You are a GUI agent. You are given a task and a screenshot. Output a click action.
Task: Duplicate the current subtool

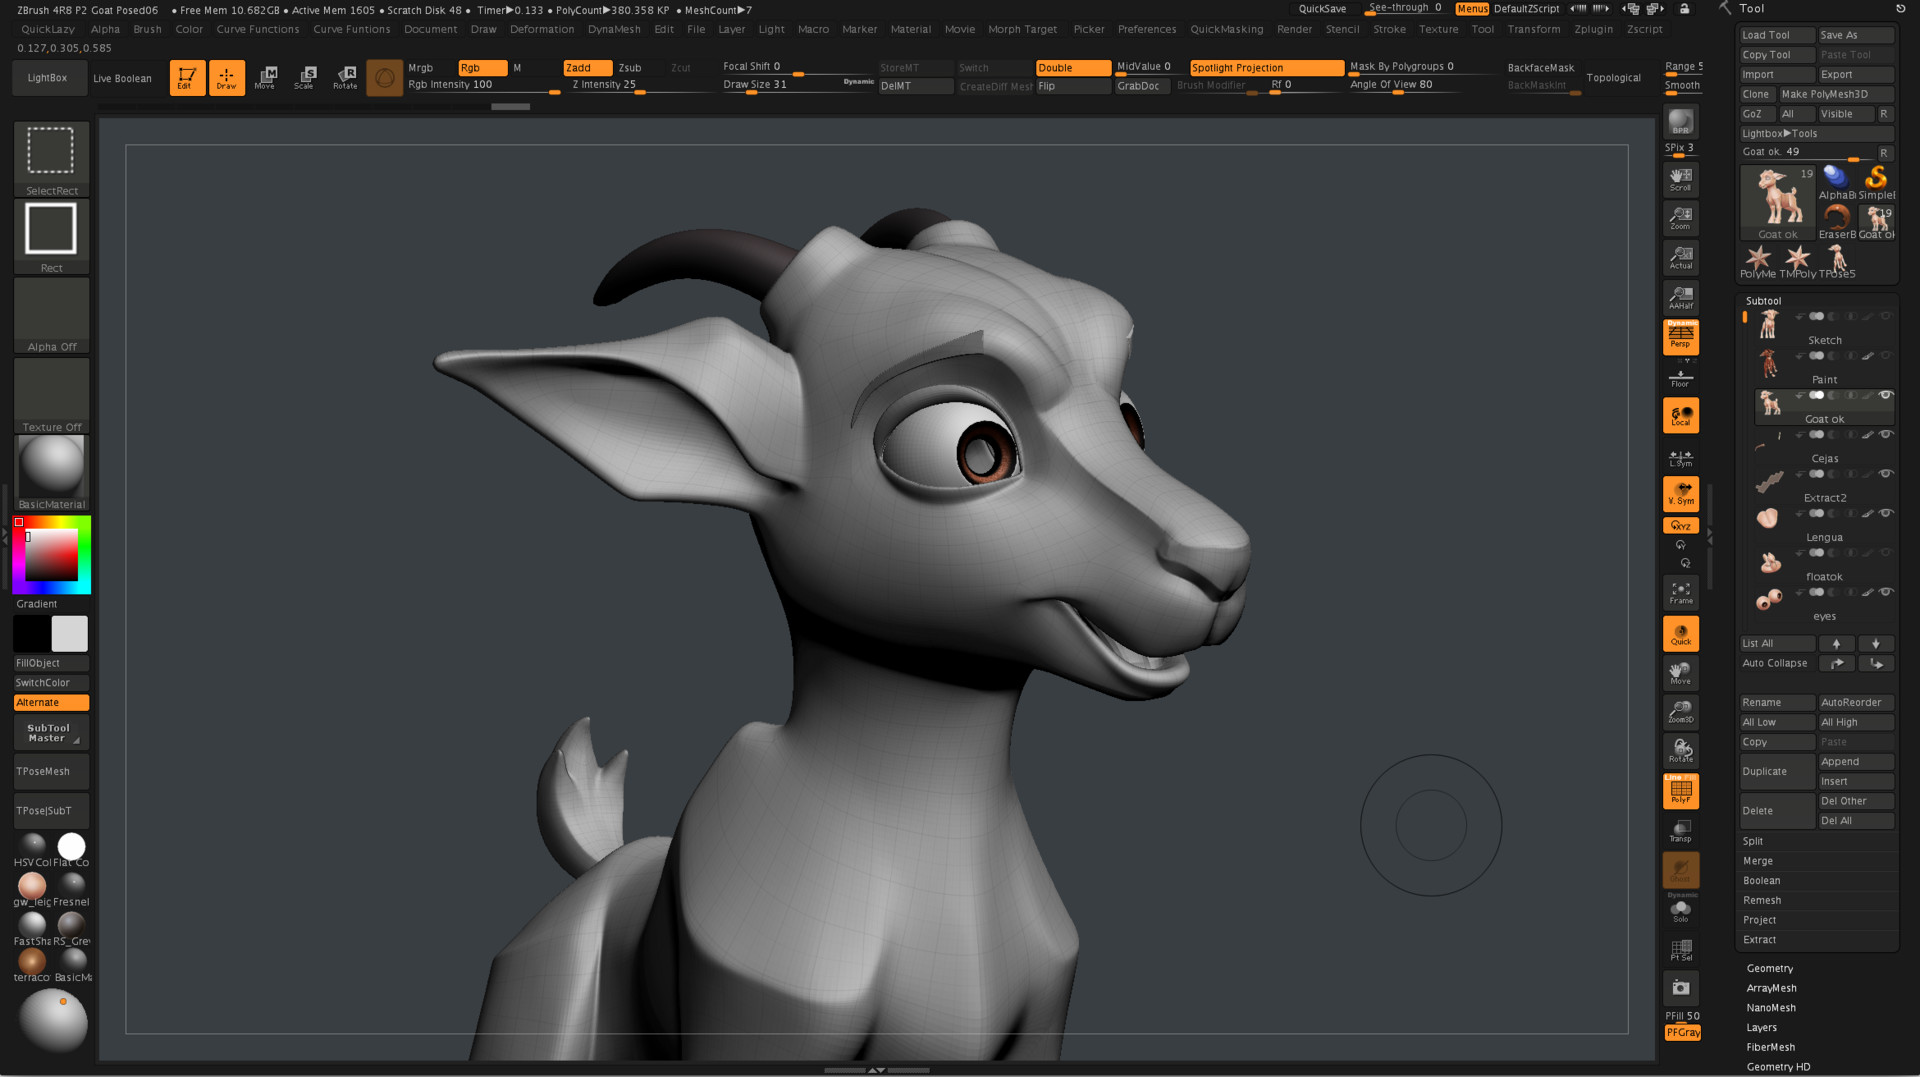[x=1777, y=771]
